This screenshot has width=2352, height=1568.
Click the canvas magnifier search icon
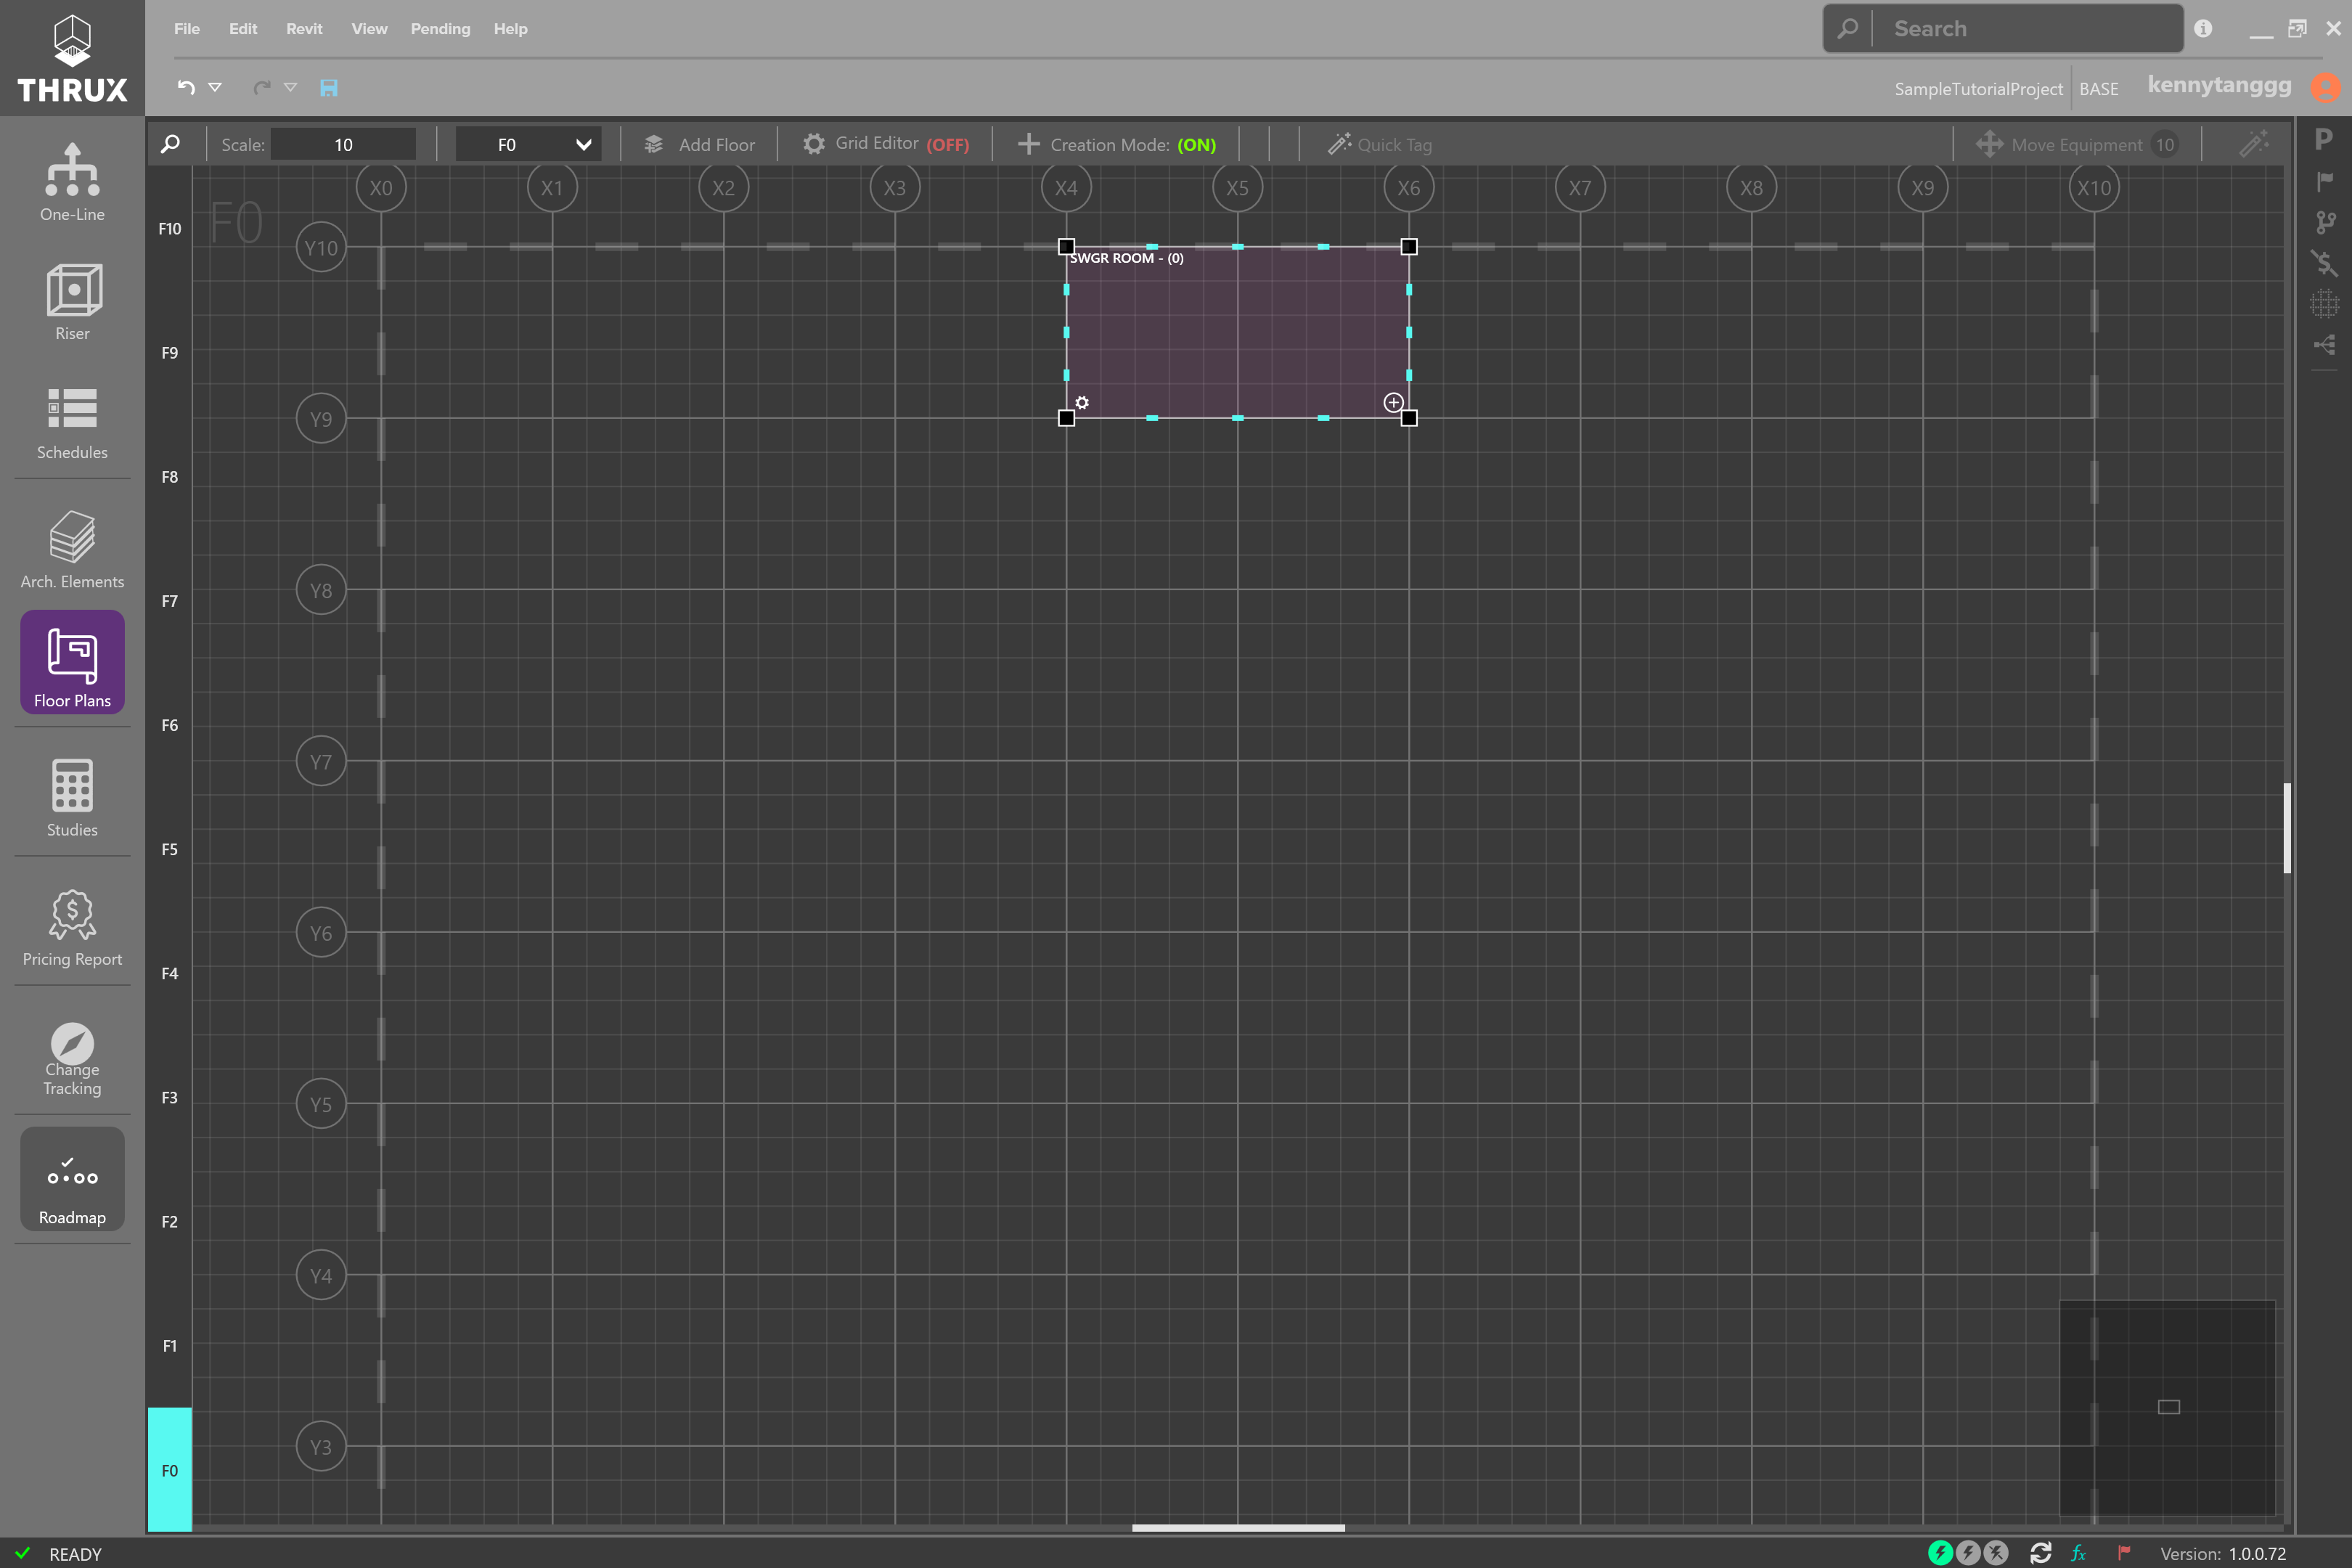click(x=170, y=144)
